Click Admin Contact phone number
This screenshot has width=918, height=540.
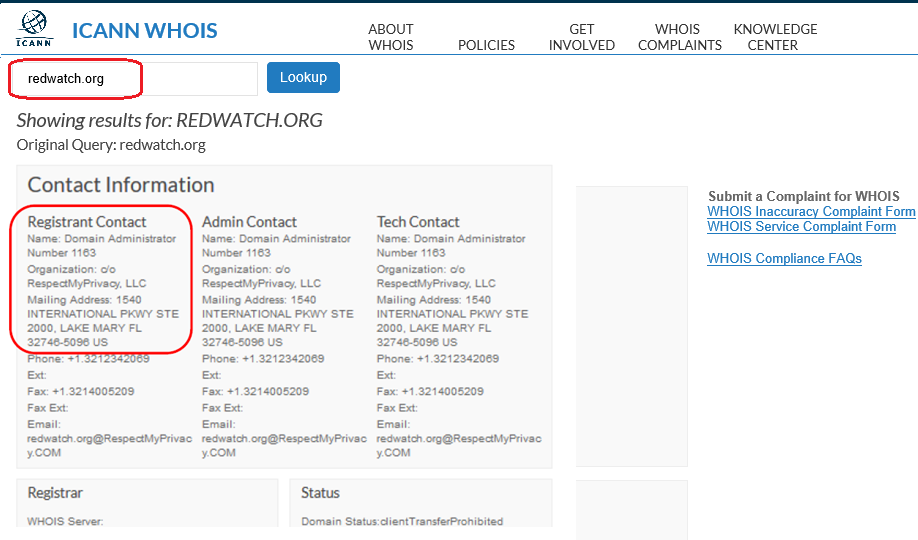point(263,358)
